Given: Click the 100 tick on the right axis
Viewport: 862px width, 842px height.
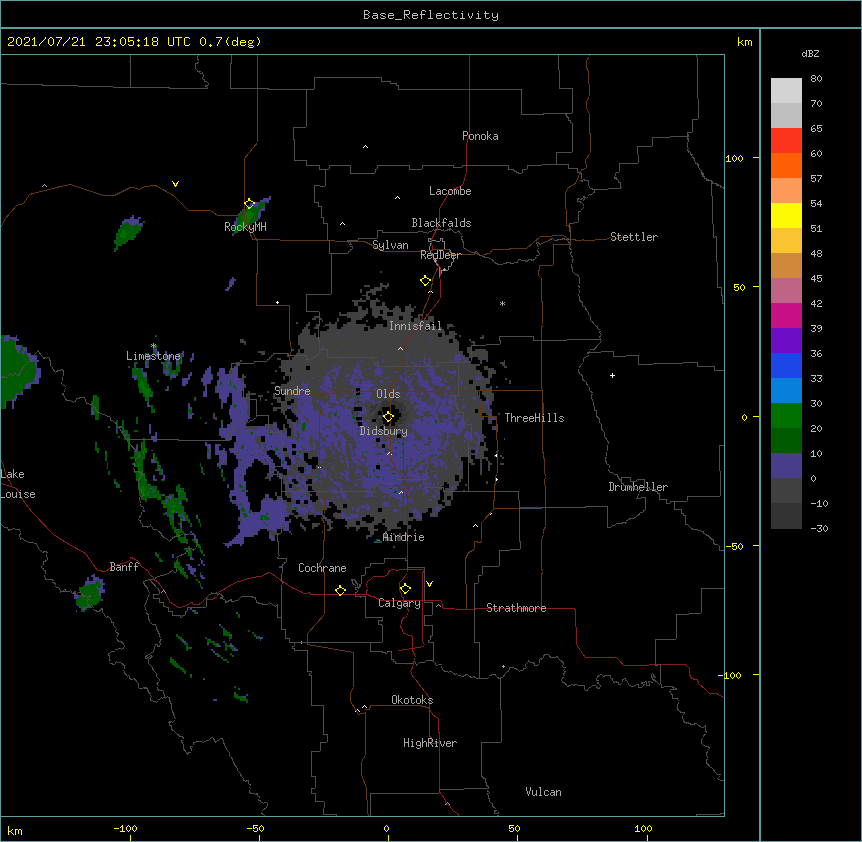Looking at the screenshot, I should [734, 158].
